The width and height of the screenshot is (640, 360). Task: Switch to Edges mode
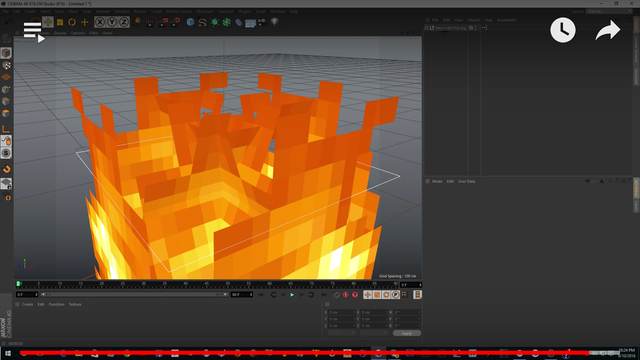6,101
